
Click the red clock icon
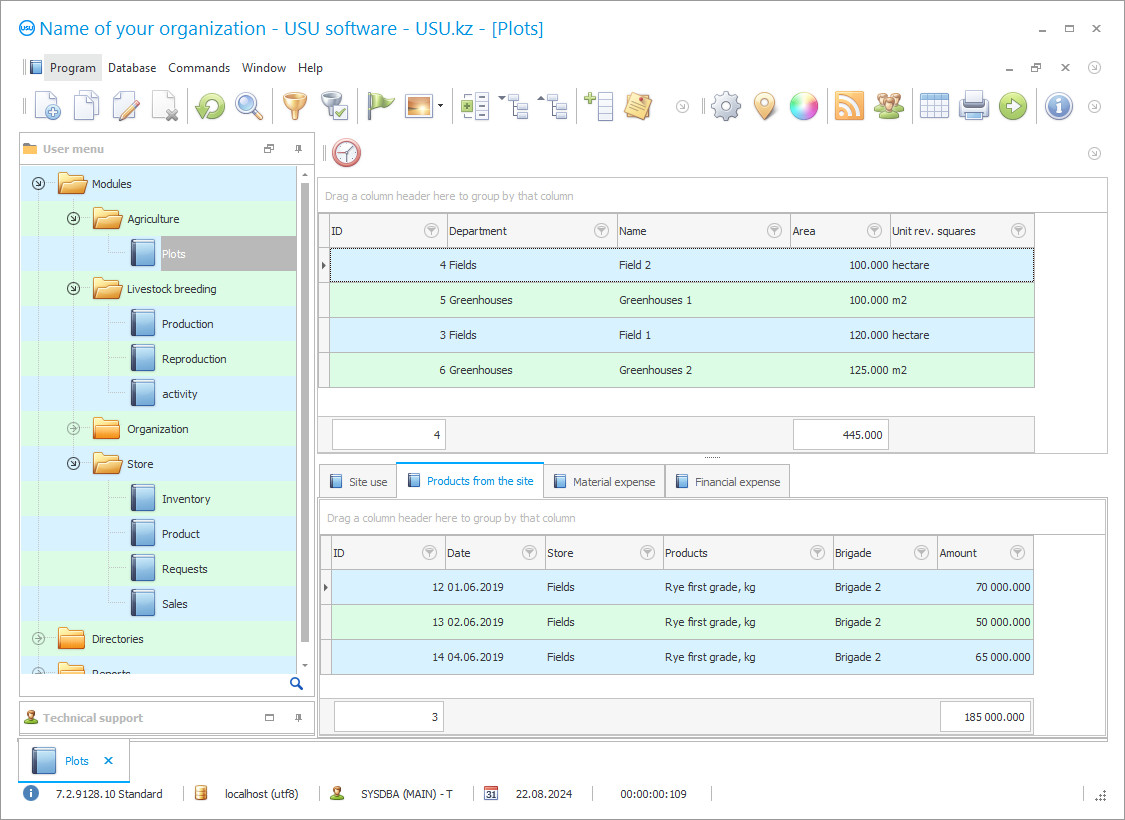[346, 153]
